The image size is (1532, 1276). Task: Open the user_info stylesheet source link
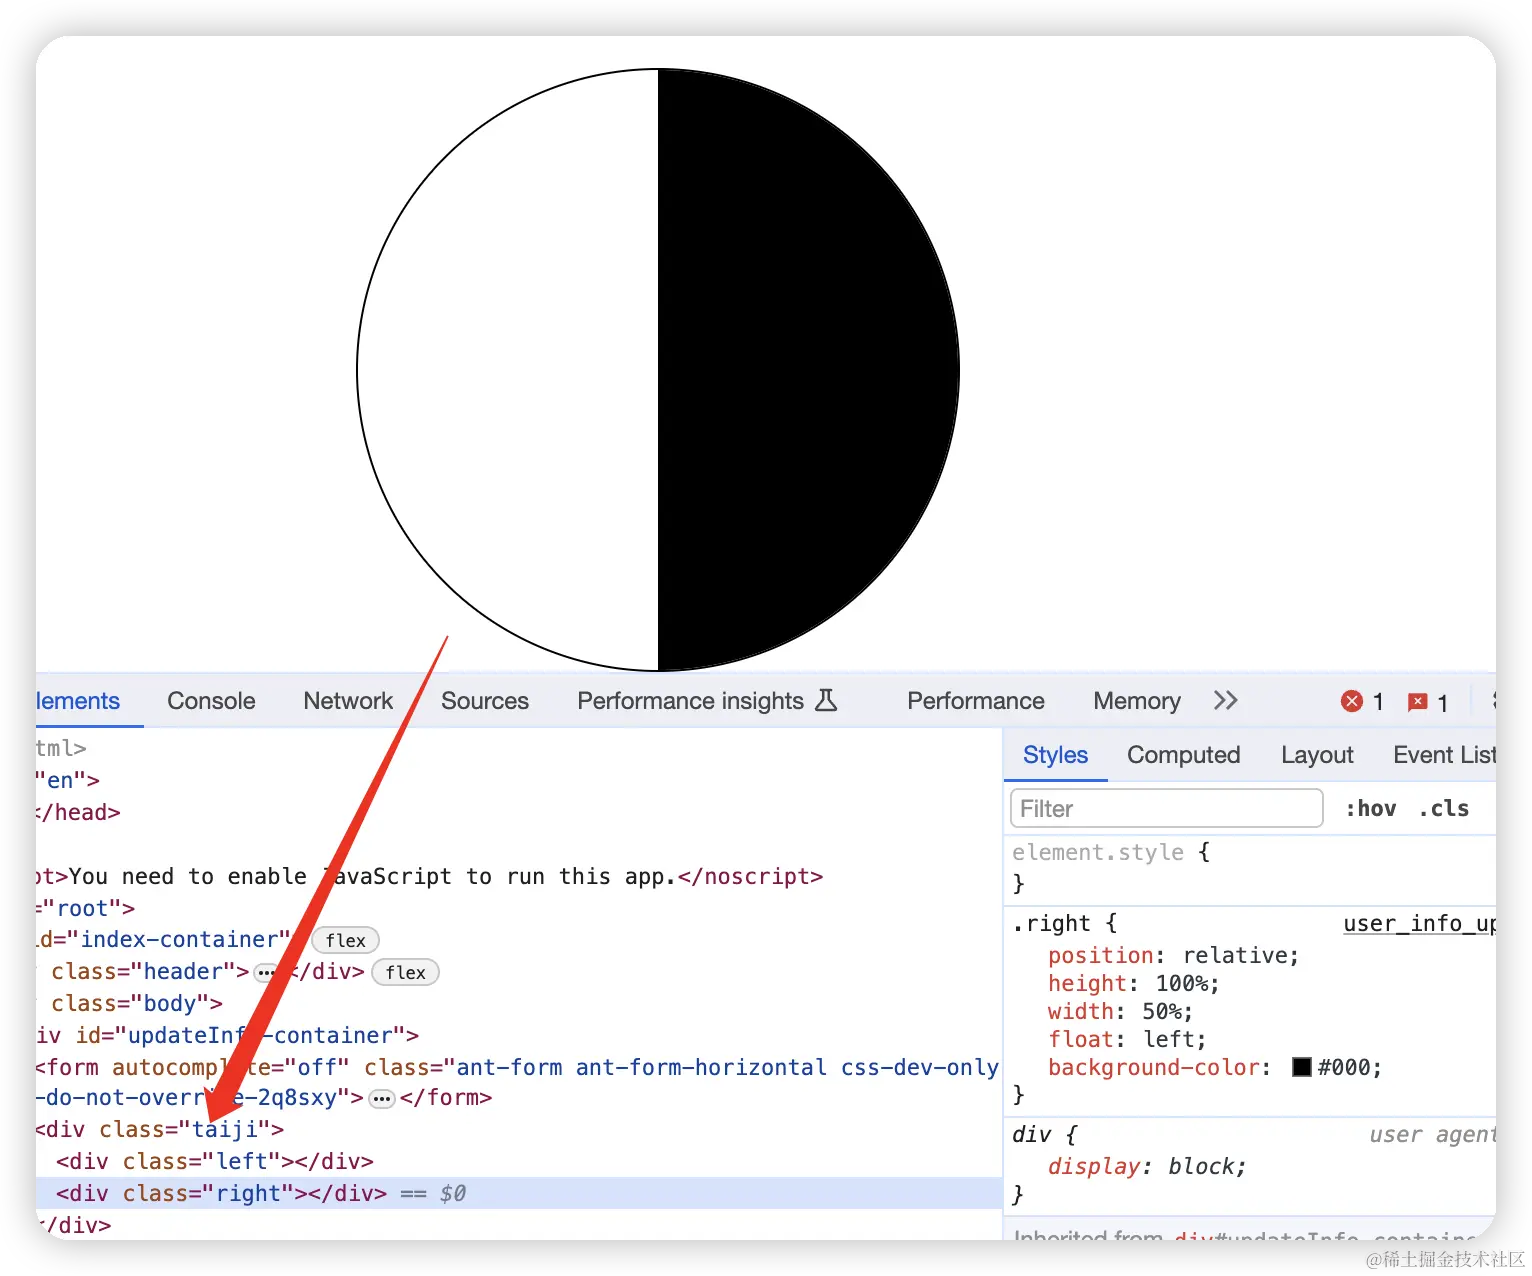tap(1420, 923)
